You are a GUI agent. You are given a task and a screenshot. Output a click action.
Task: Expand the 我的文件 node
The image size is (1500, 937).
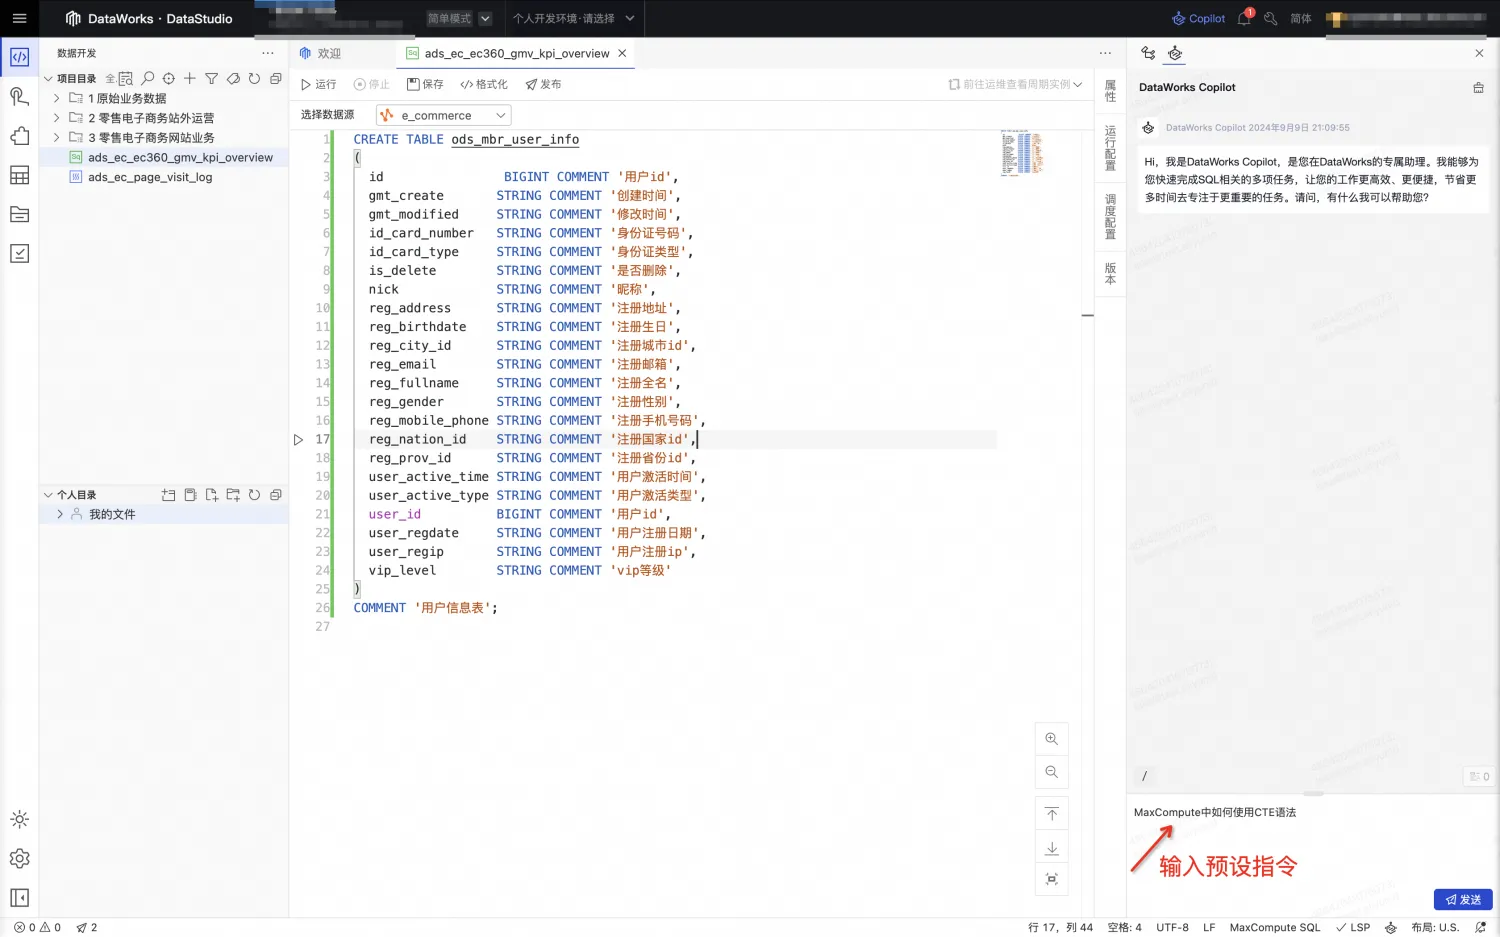coord(60,514)
